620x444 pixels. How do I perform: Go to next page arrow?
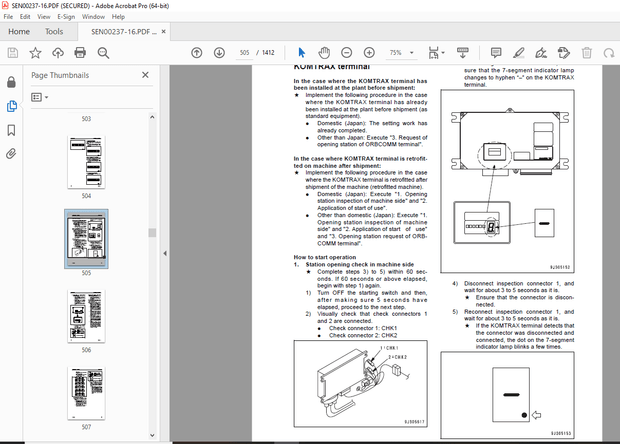click(x=219, y=53)
